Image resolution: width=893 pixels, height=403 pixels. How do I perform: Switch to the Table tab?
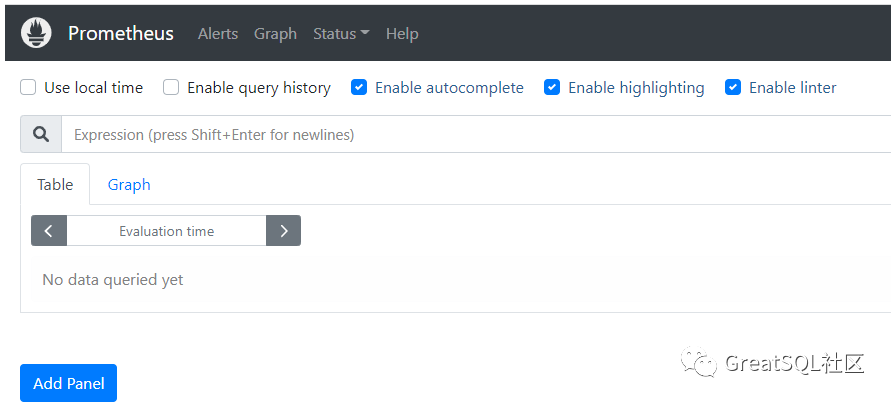(x=55, y=185)
